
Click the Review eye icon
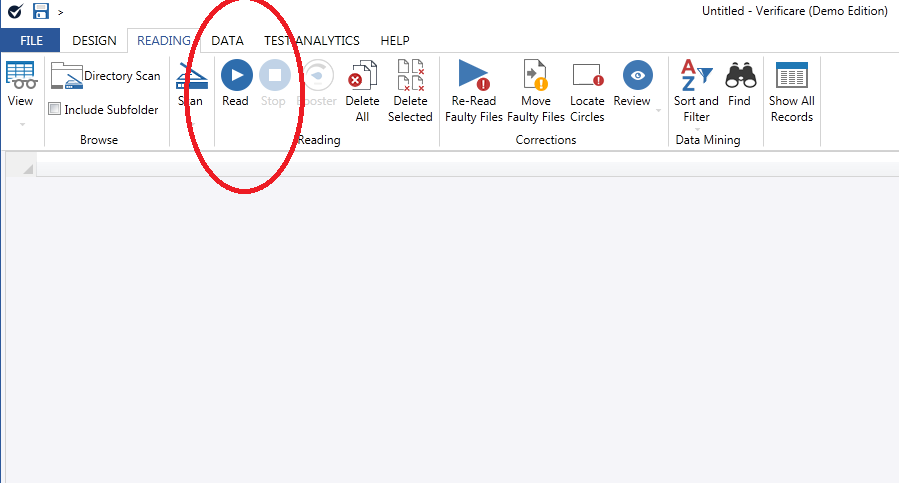[638, 75]
